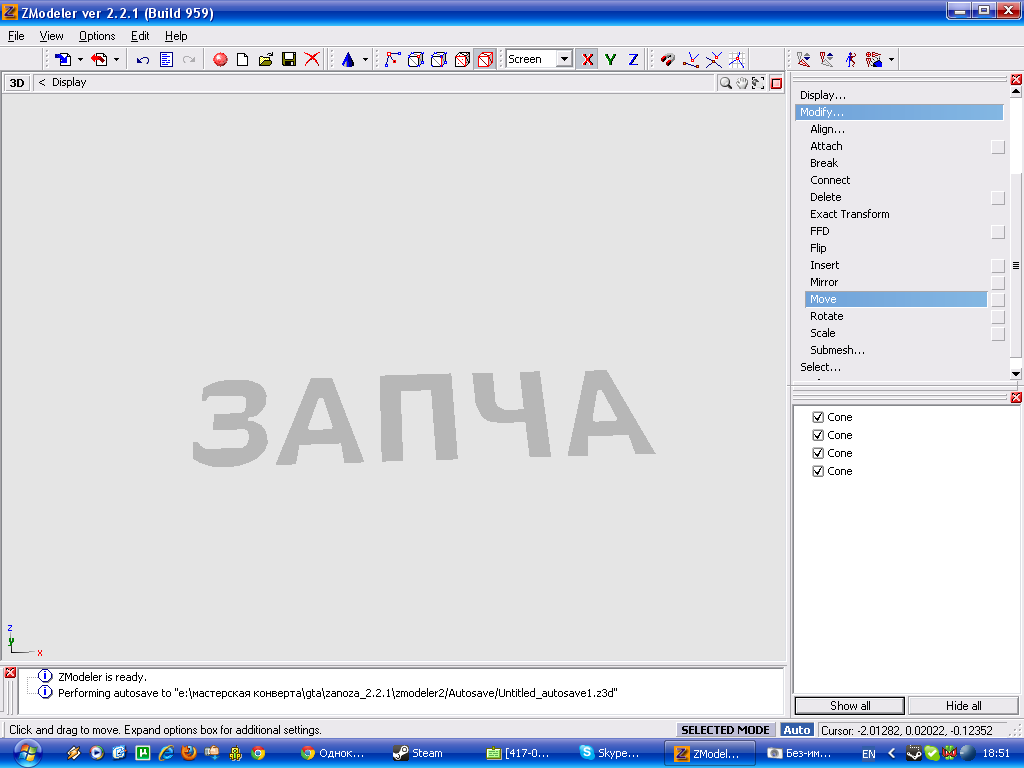Screen dimensions: 1024x768
Task: Click the undo arrow in the toolbar
Action: click(x=143, y=60)
